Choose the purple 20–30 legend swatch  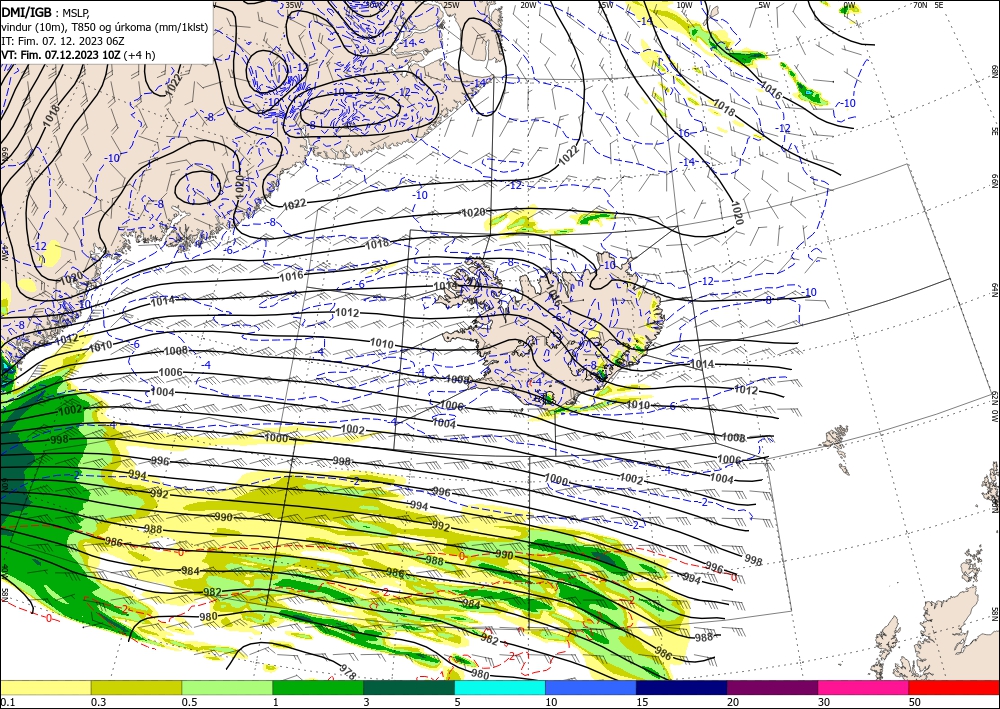(772, 687)
